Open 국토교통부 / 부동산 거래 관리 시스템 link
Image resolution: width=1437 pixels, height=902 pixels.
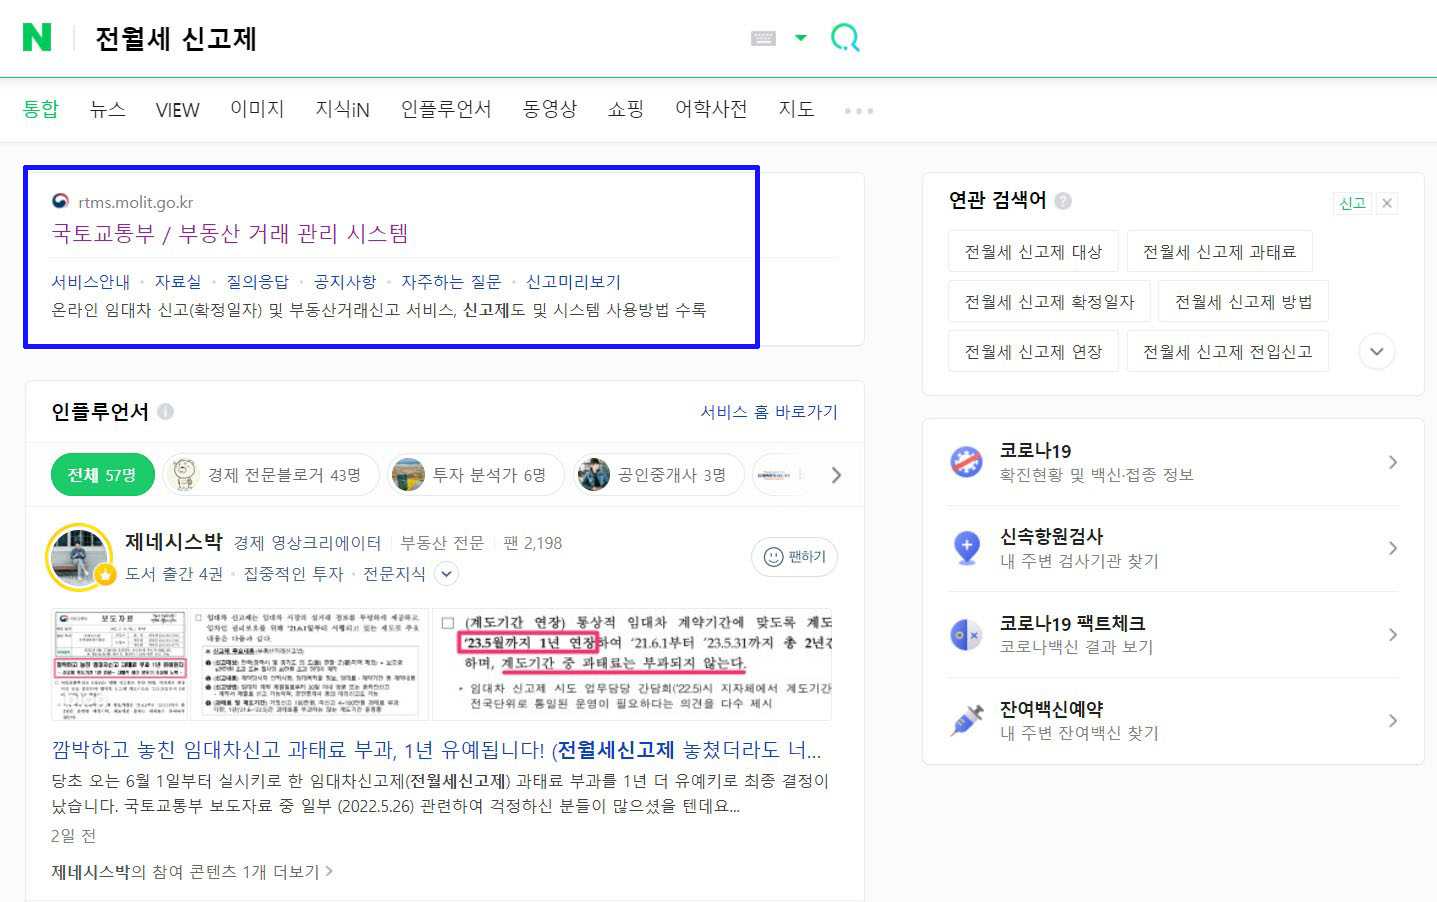[x=230, y=234]
